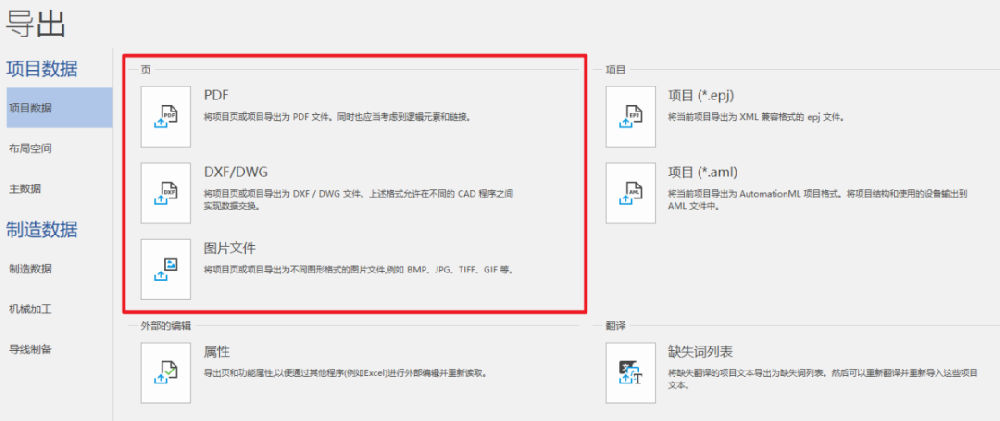Click the 缺失词列表 export icon

(x=631, y=373)
